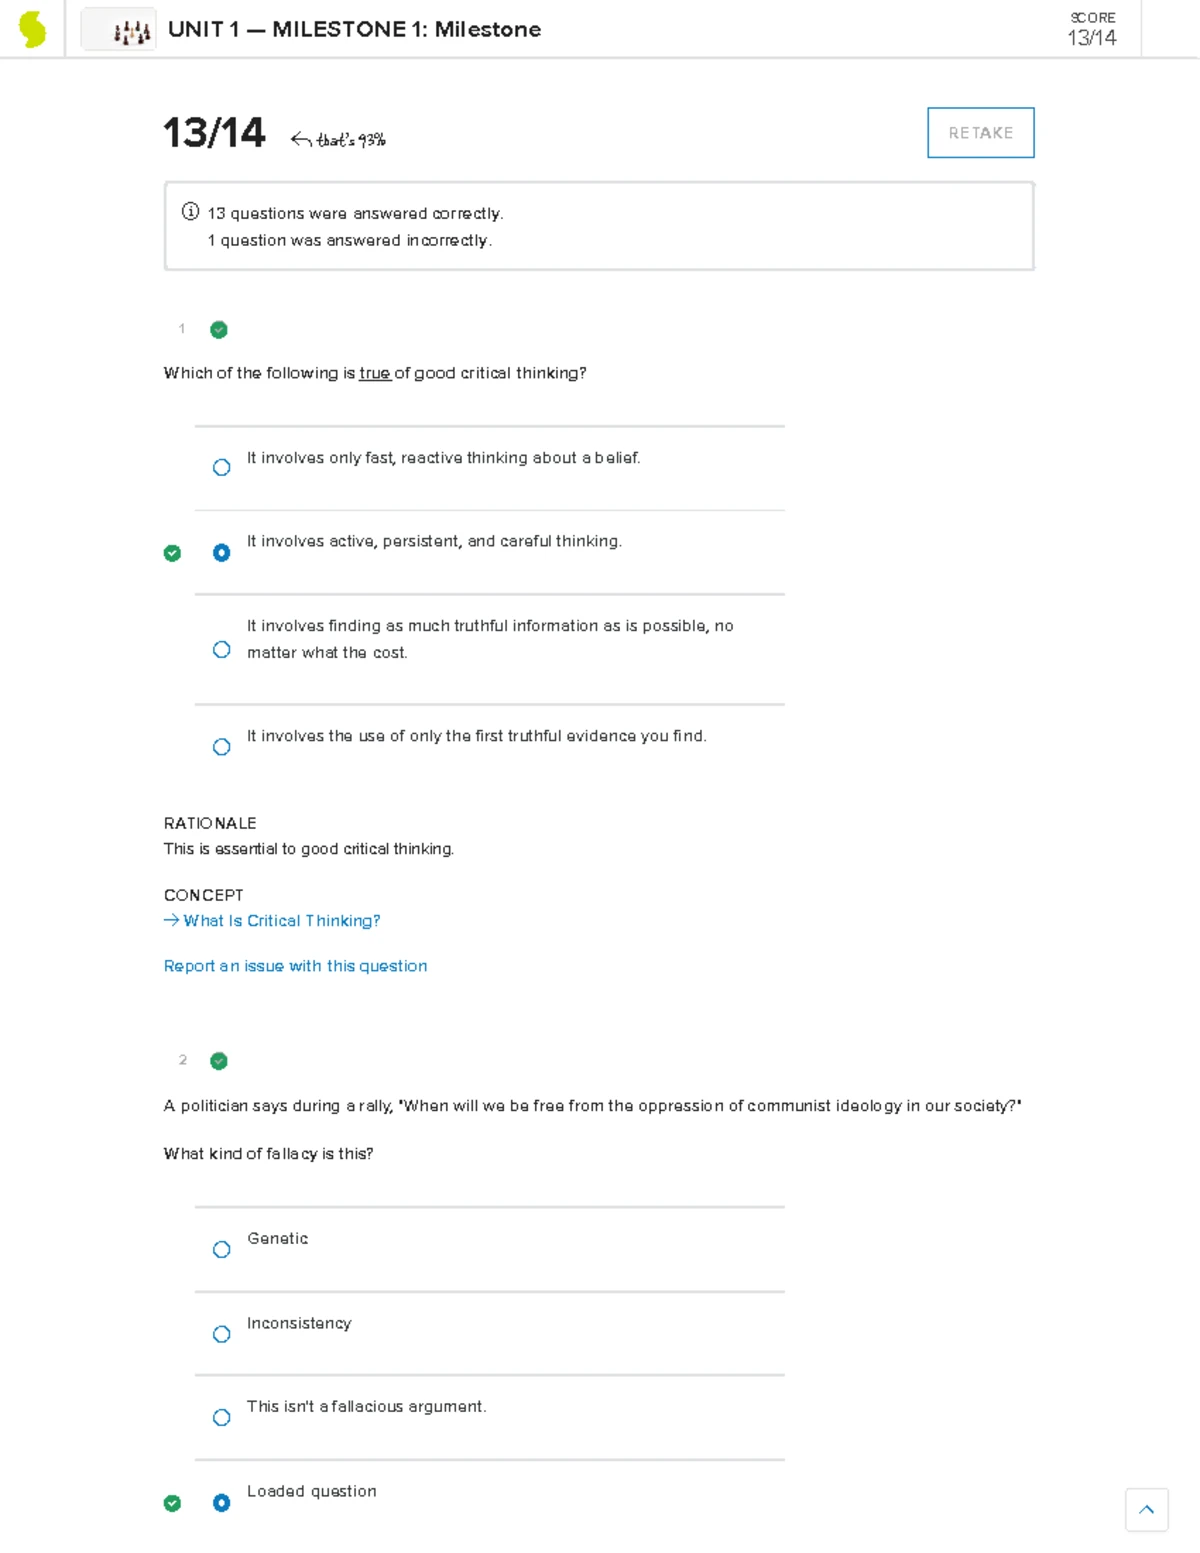Click the selected Loaded question radio button
Image resolution: width=1200 pixels, height=1553 pixels.
[221, 1502]
